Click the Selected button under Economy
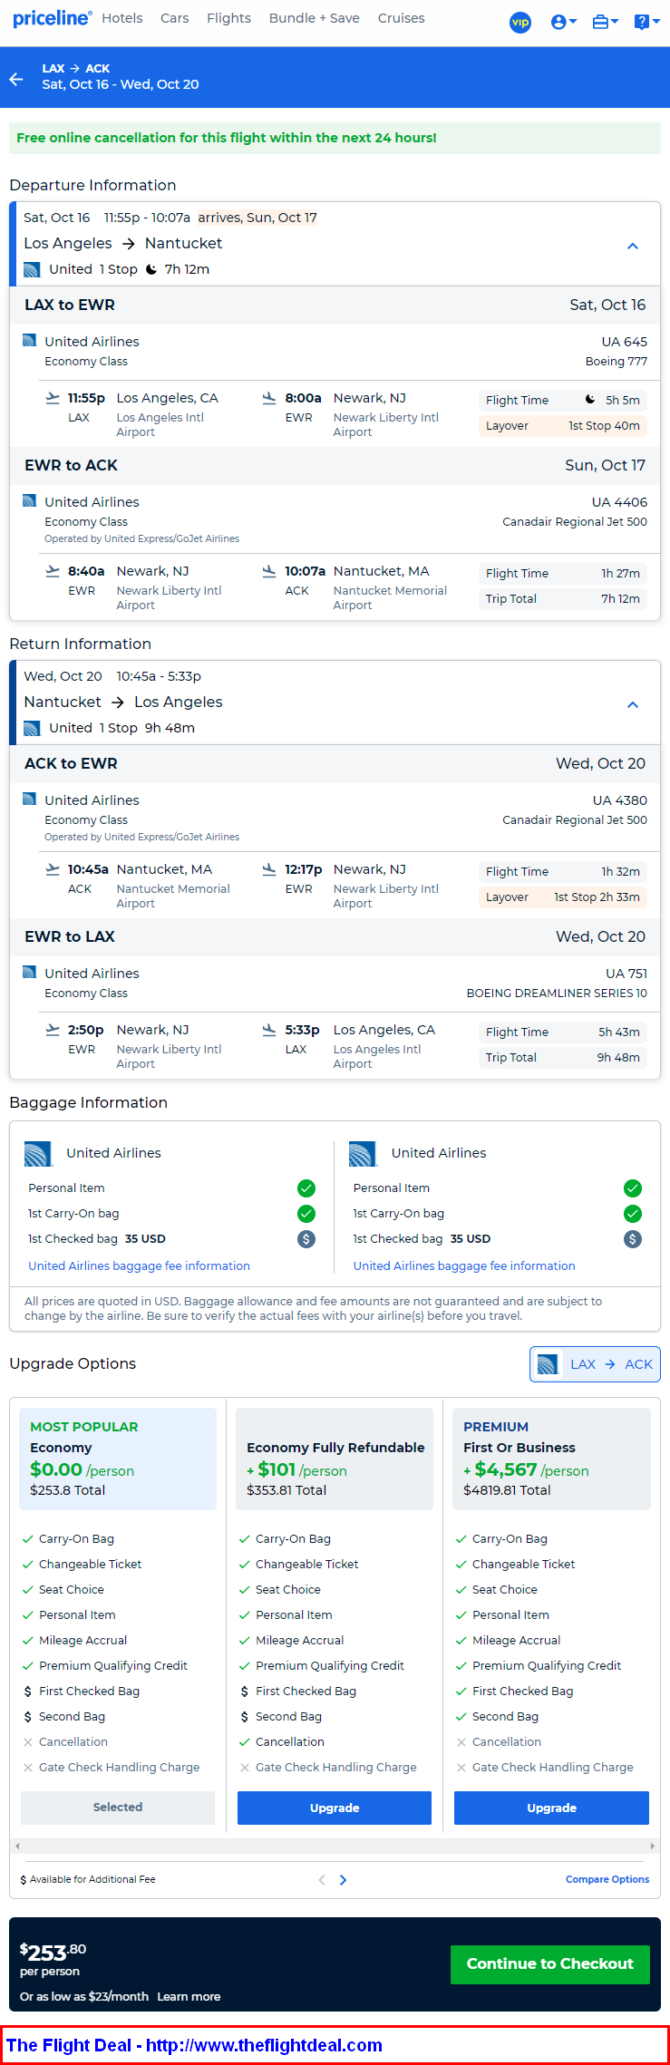 118,1807
